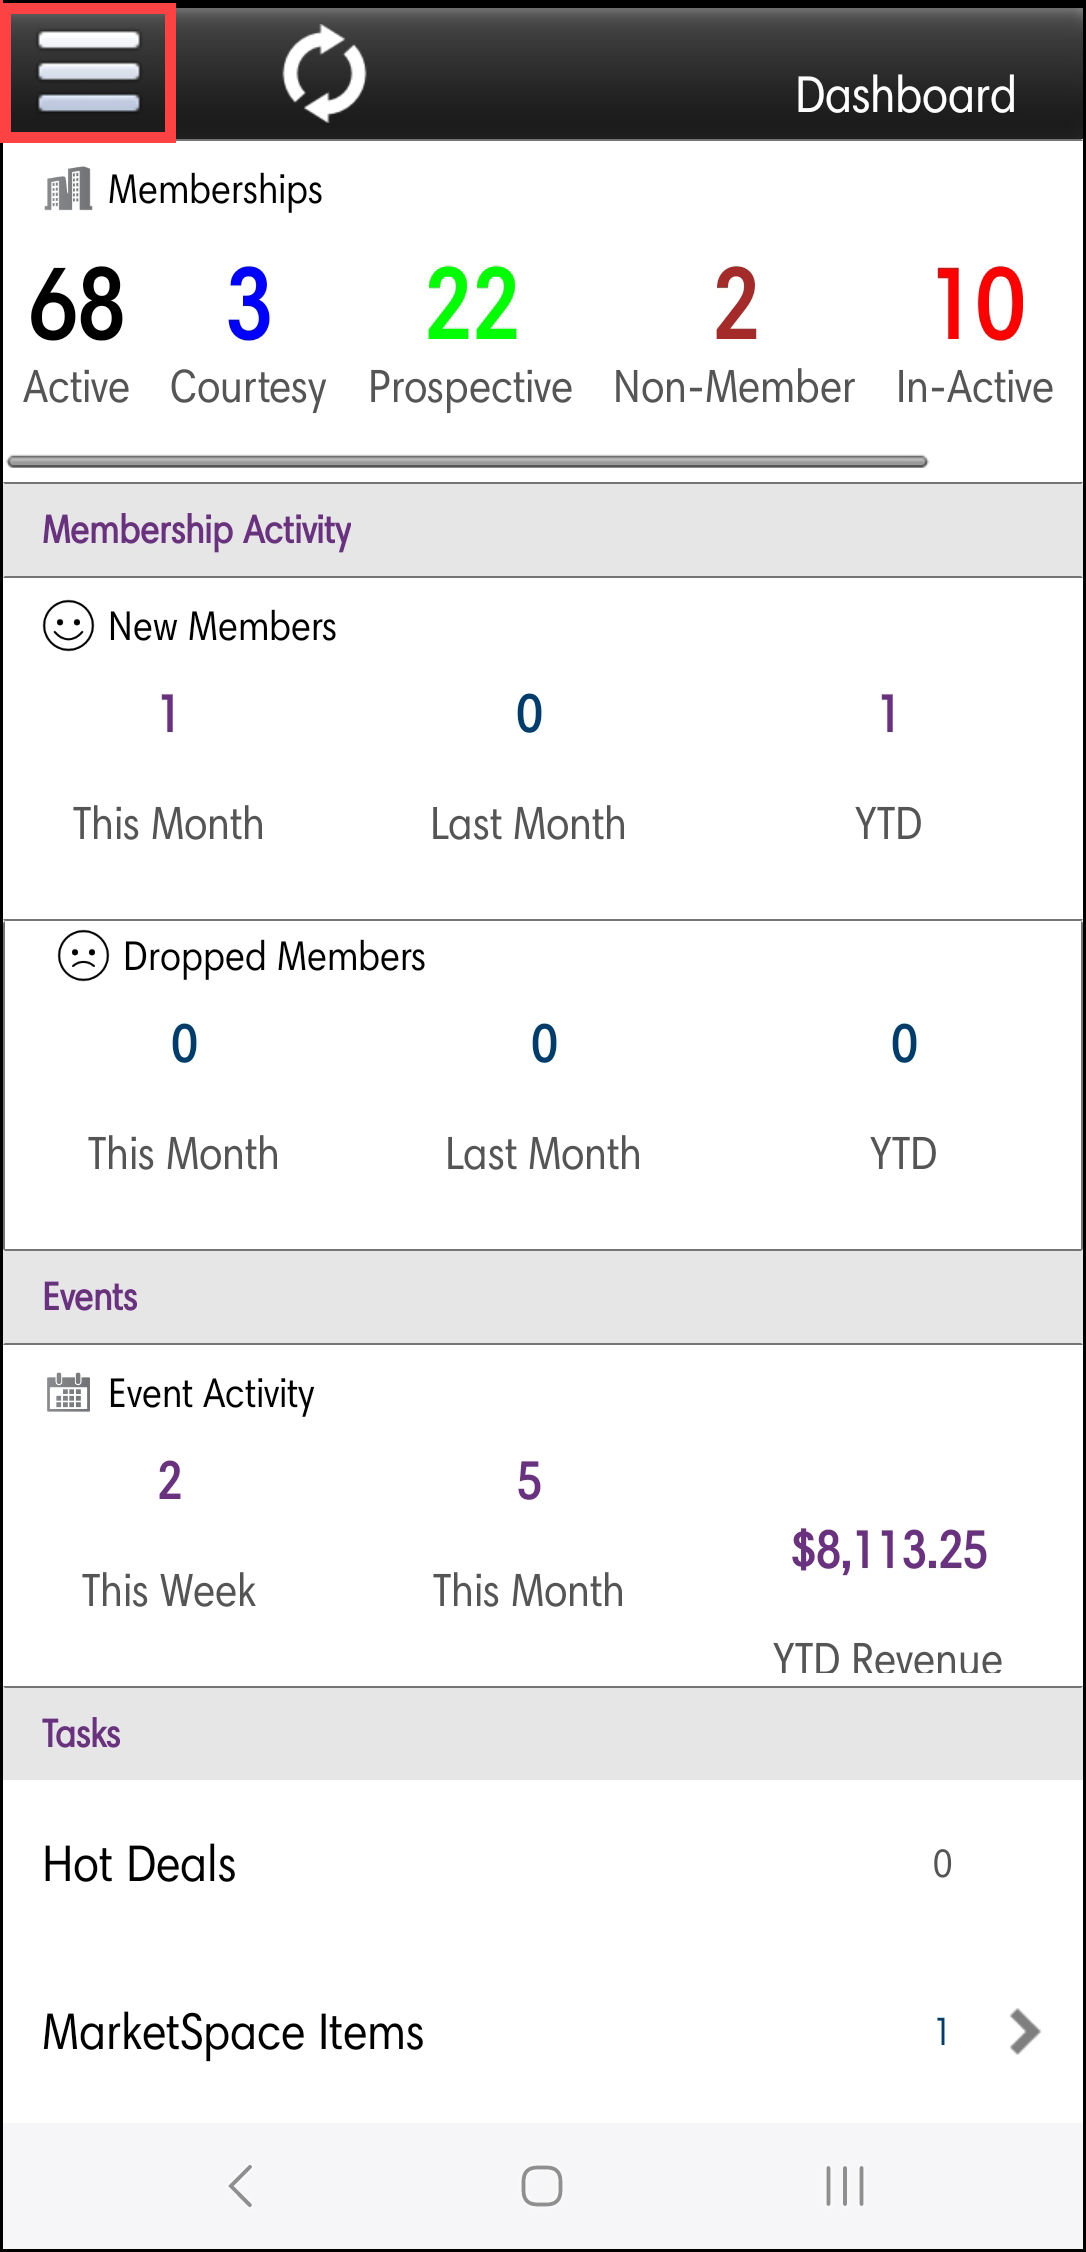The width and height of the screenshot is (1086, 2252).
Task: Click the memberships horizontal scrollbar
Action: pyautogui.click(x=467, y=462)
